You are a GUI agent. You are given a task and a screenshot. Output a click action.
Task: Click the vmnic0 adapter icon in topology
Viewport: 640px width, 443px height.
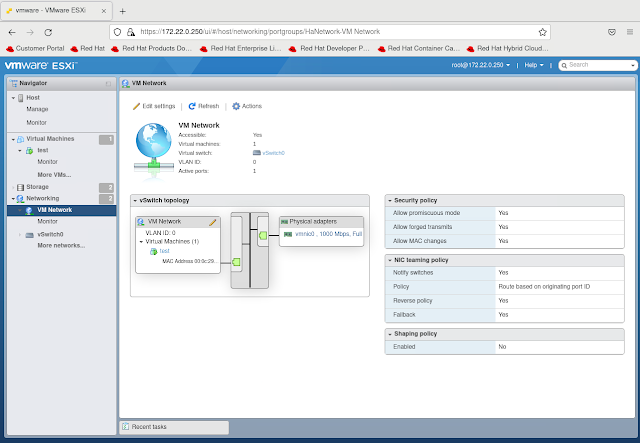288,234
